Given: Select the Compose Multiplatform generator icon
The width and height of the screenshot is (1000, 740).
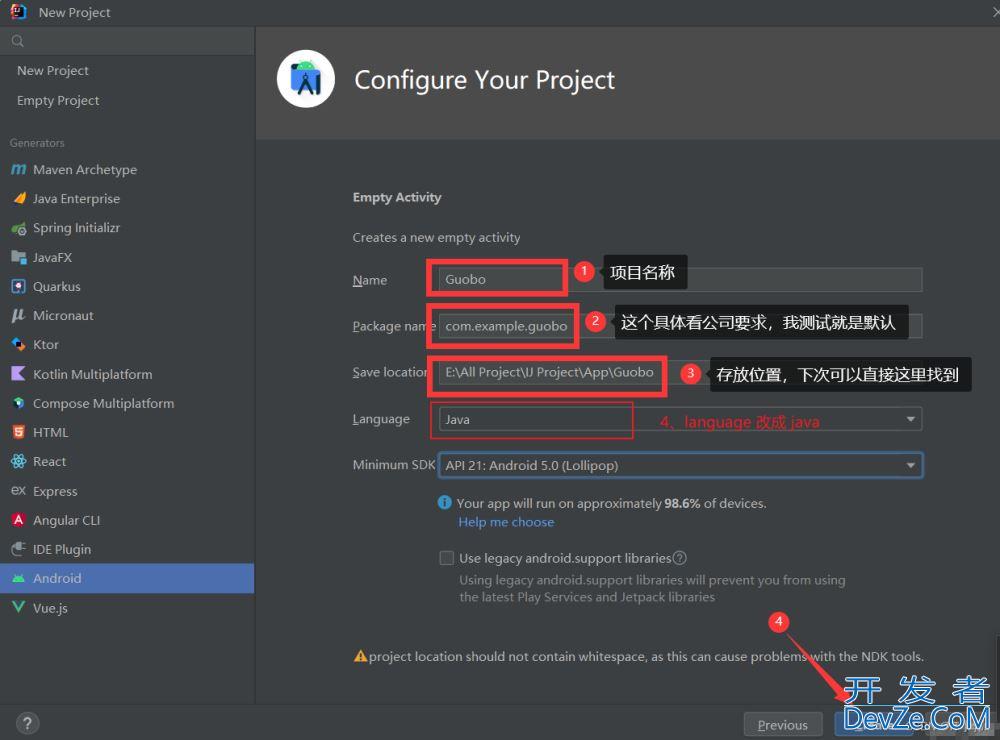Looking at the screenshot, I should click(x=18, y=403).
